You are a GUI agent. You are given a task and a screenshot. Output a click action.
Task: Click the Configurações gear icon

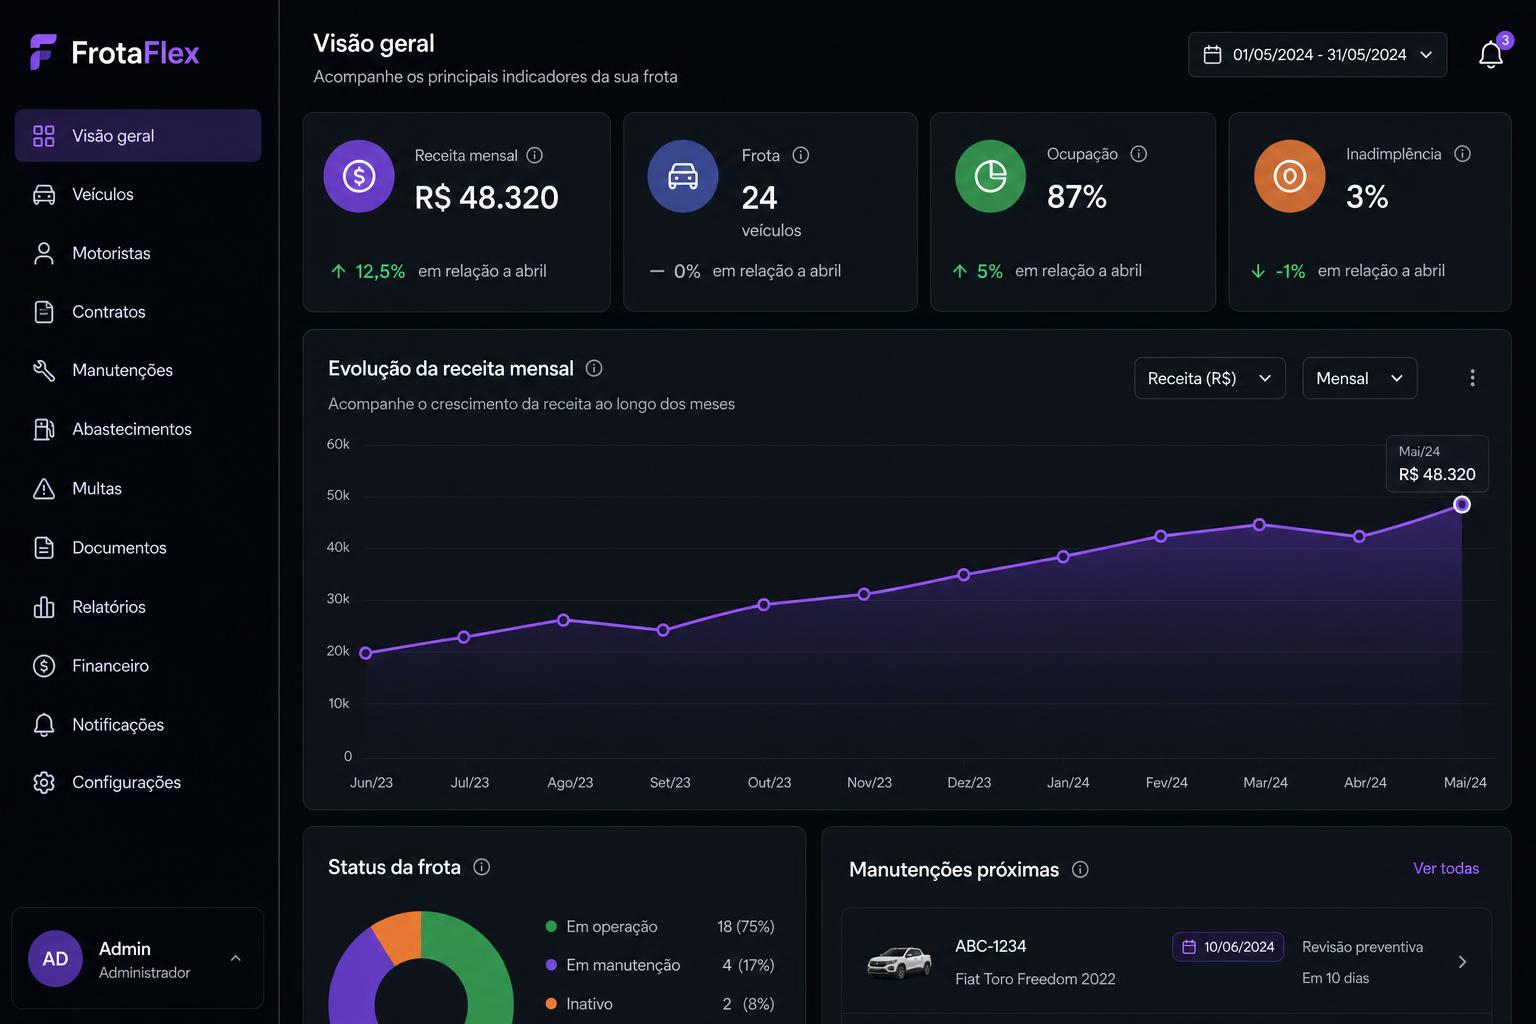point(44,782)
